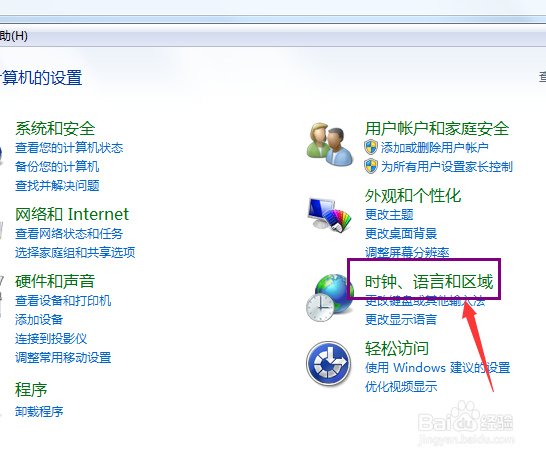Open 系统和安全 category heading
Screen dimensions: 546x459
(x=55, y=129)
